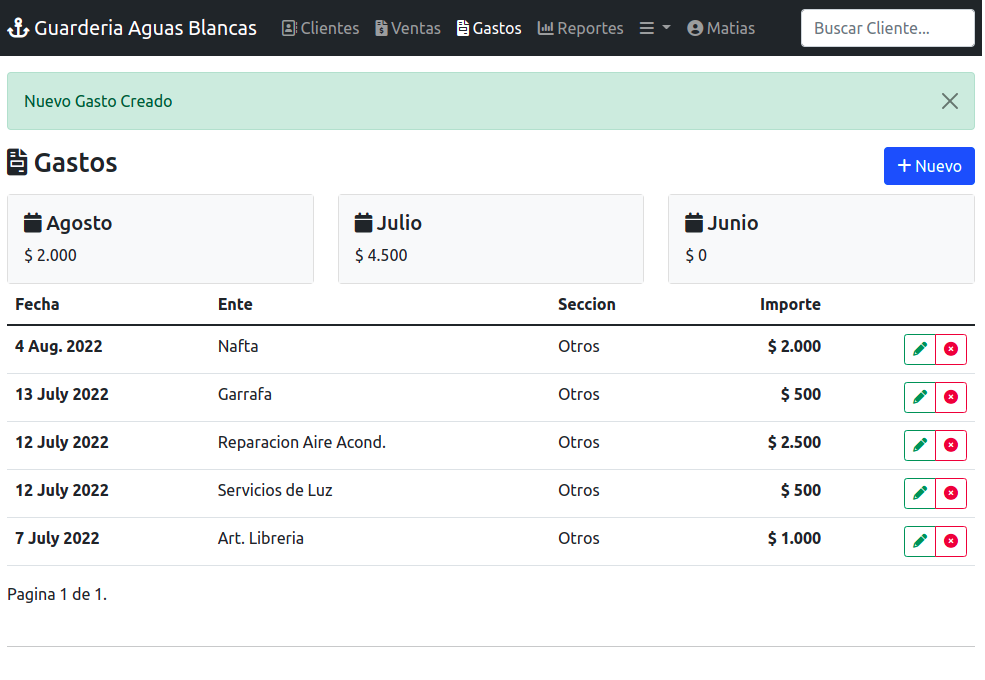
Task: Focus the Buscar Cliente search field
Action: pos(887,28)
